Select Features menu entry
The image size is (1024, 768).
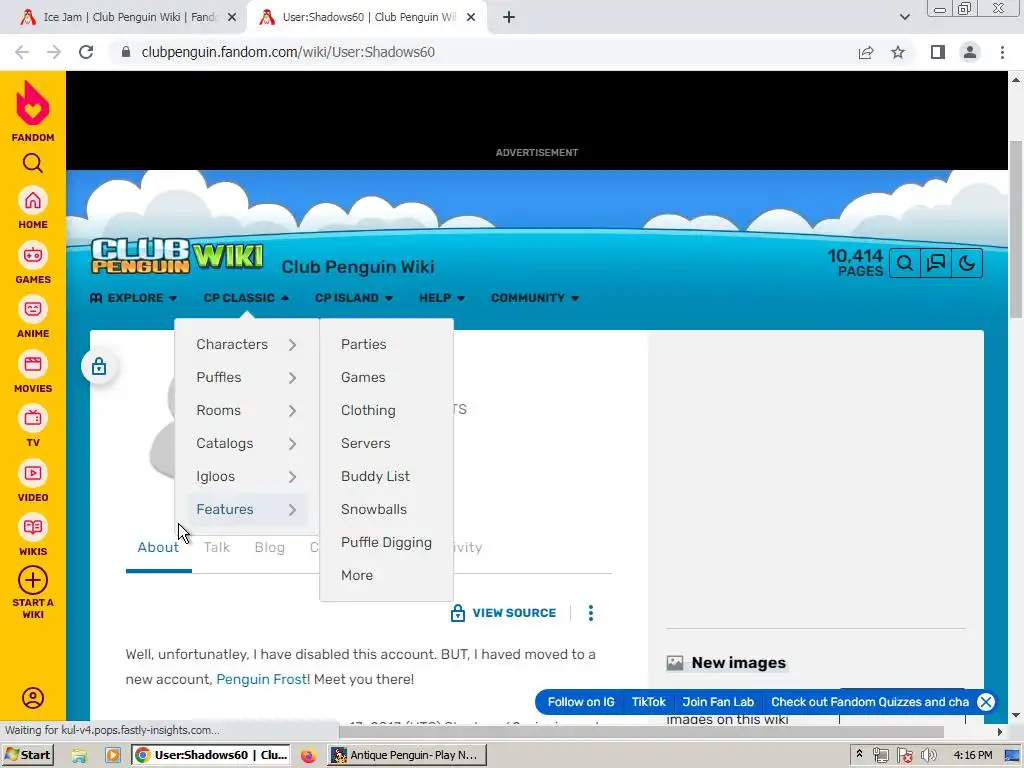click(x=246, y=509)
